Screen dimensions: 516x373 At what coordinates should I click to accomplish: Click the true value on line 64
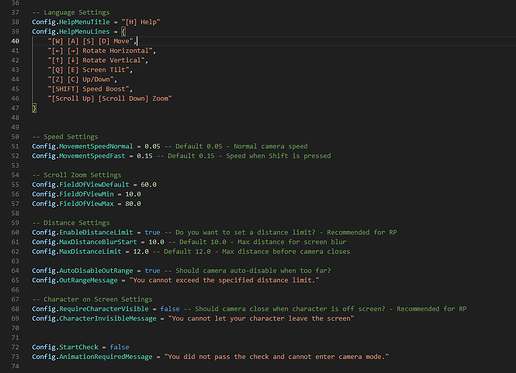[152, 271]
